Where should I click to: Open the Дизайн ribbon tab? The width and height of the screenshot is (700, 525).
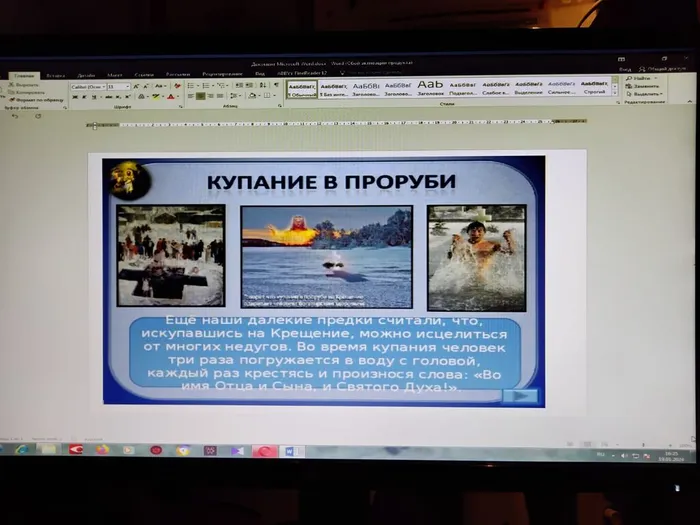[x=86, y=75]
